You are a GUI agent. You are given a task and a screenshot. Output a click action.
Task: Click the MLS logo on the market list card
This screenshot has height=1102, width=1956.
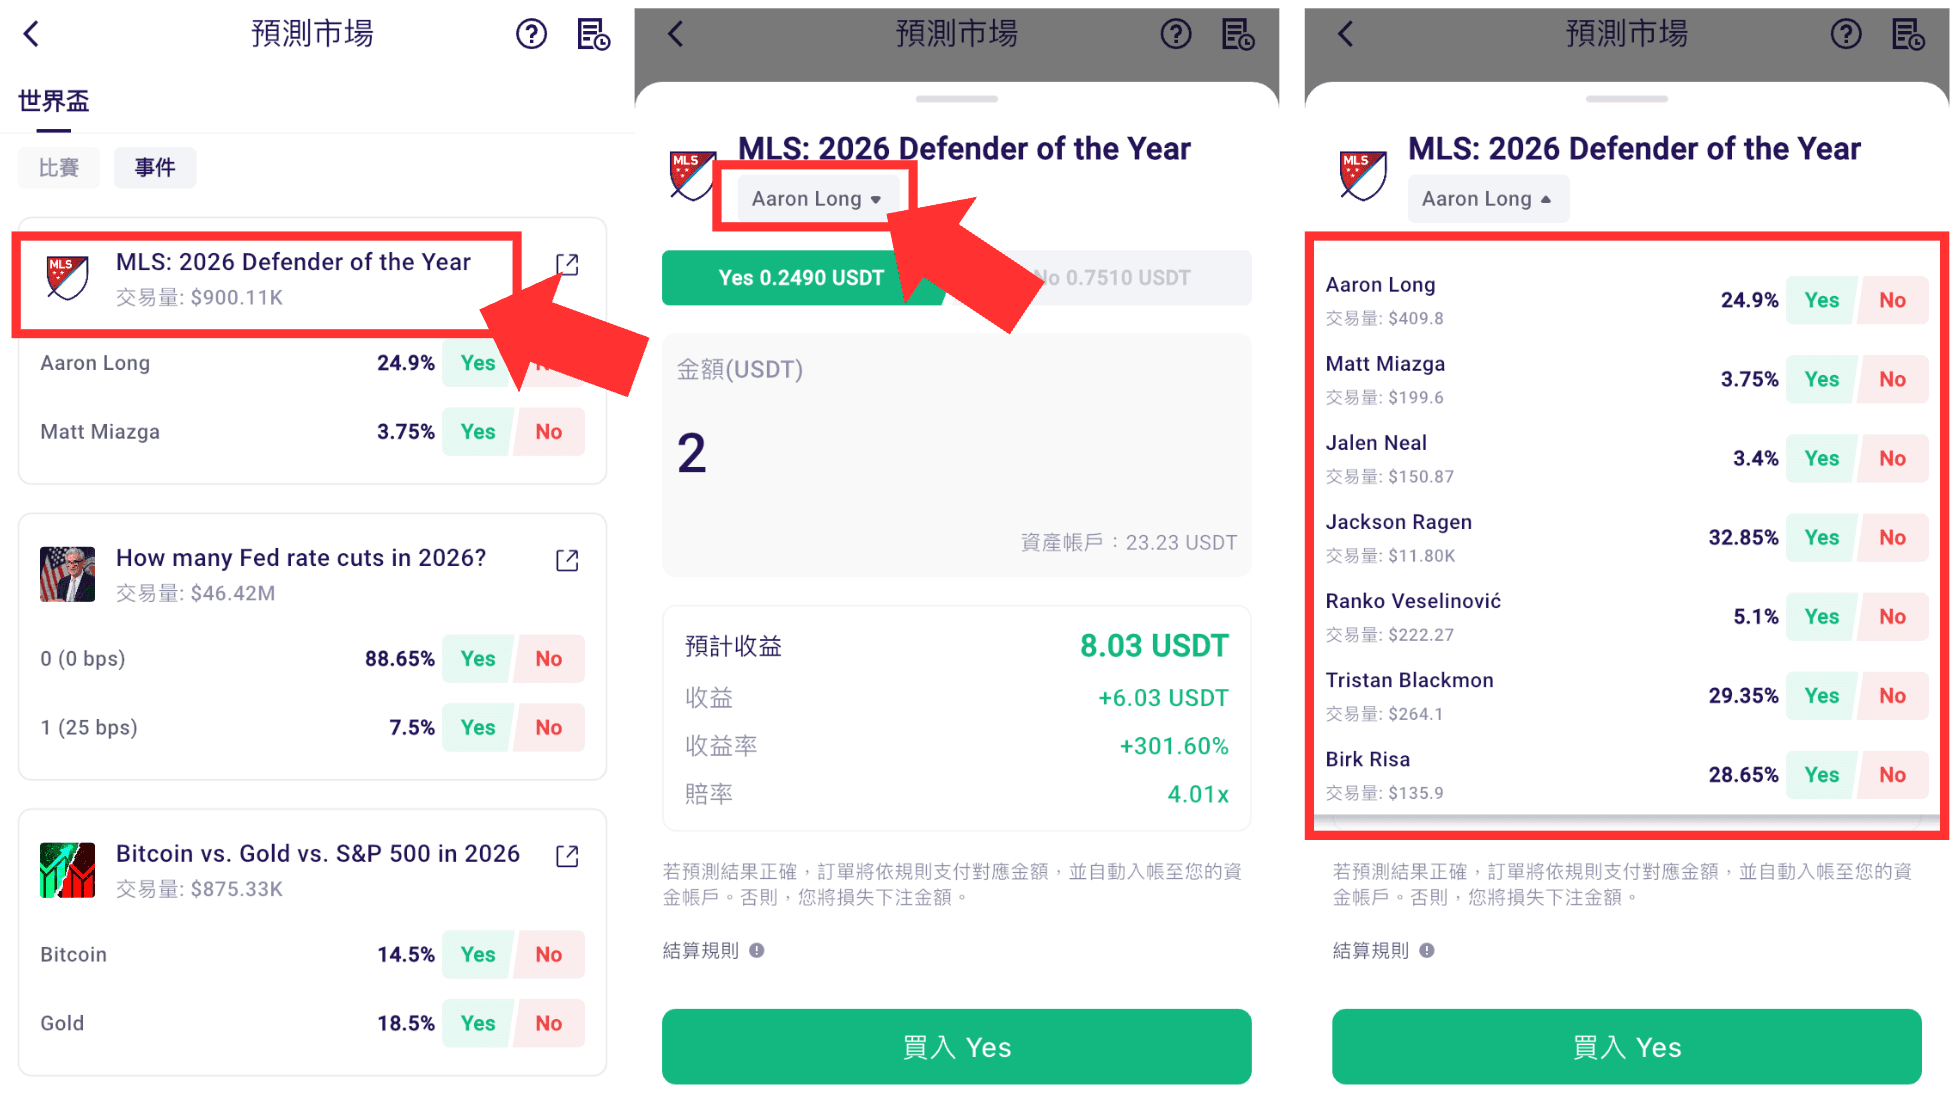point(67,278)
